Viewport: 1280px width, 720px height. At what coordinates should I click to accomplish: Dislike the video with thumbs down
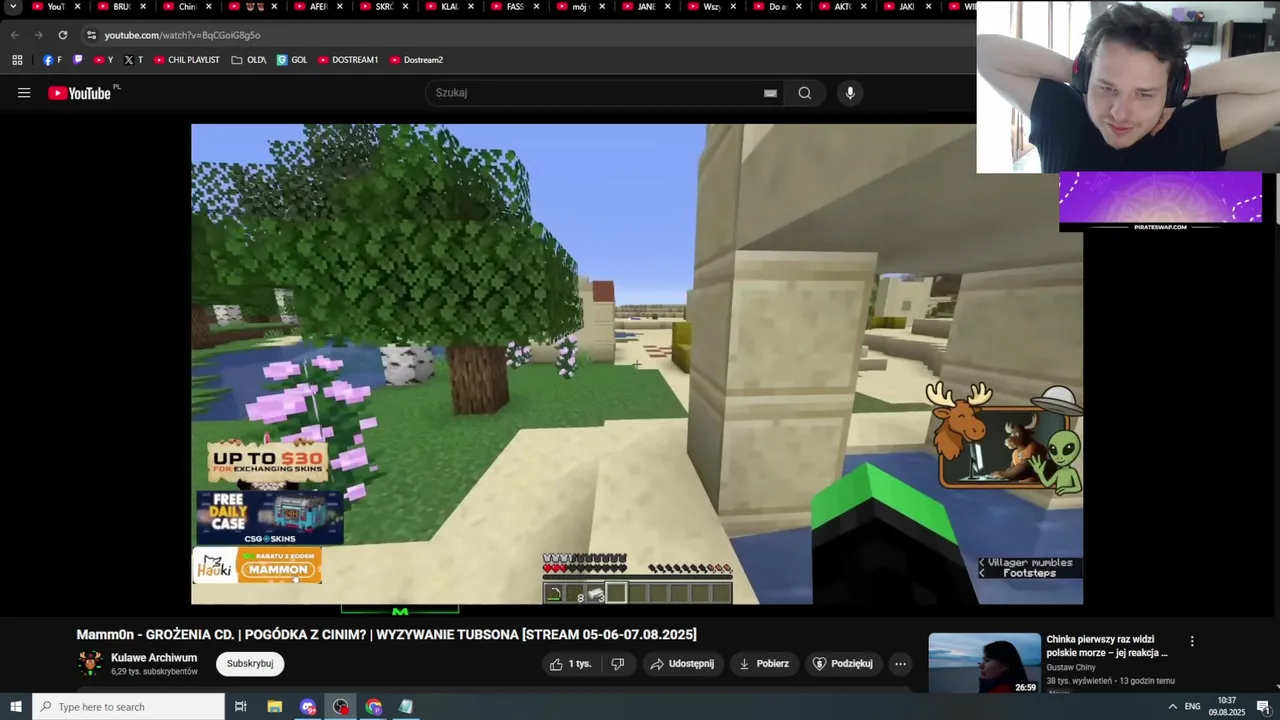tap(617, 664)
